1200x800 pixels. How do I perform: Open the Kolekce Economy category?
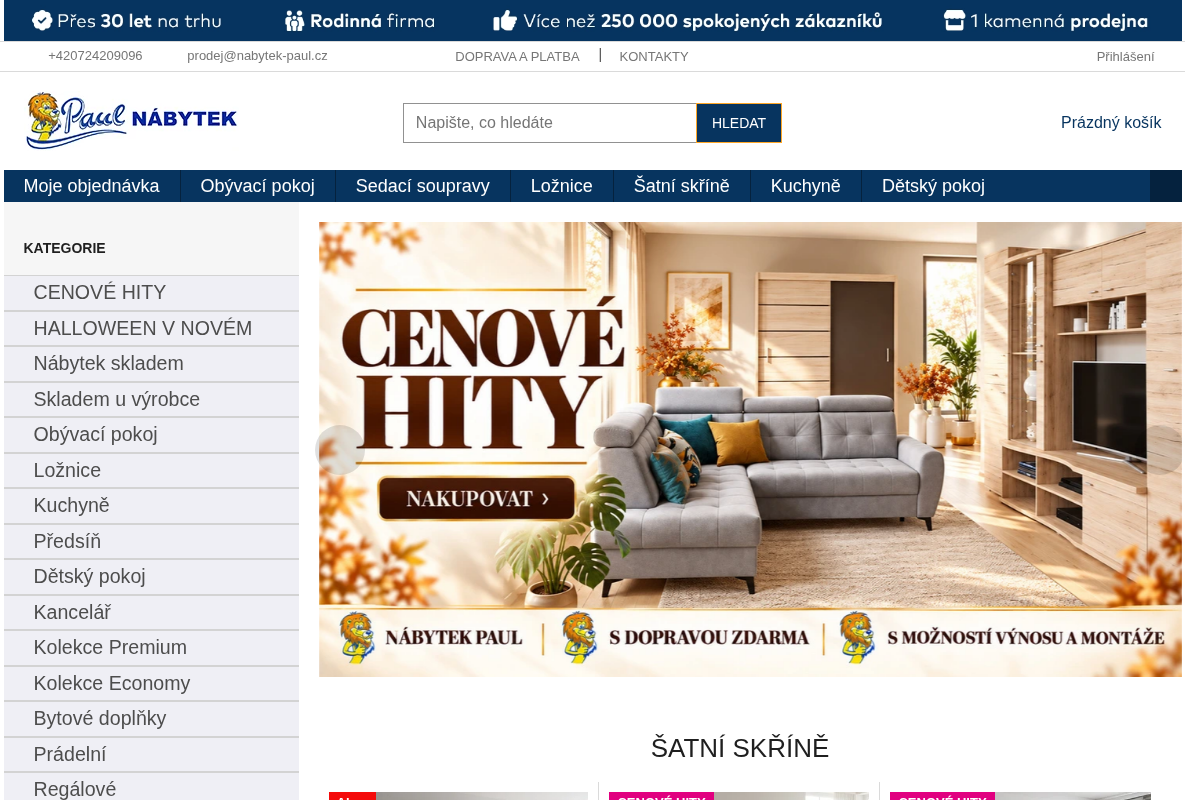[x=151, y=684]
